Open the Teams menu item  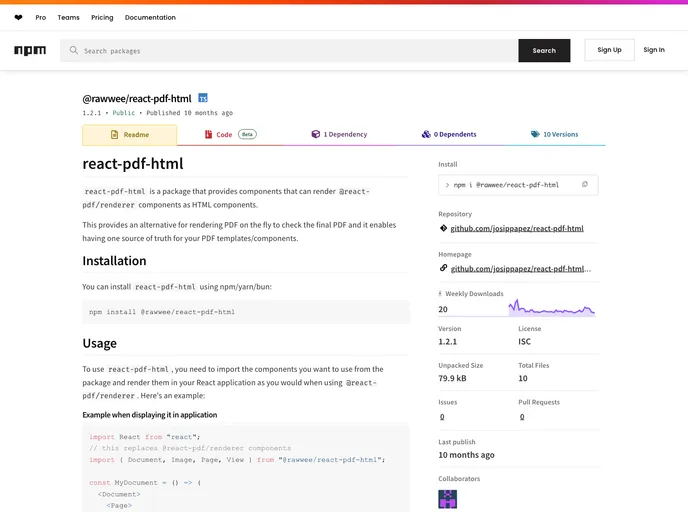point(68,18)
